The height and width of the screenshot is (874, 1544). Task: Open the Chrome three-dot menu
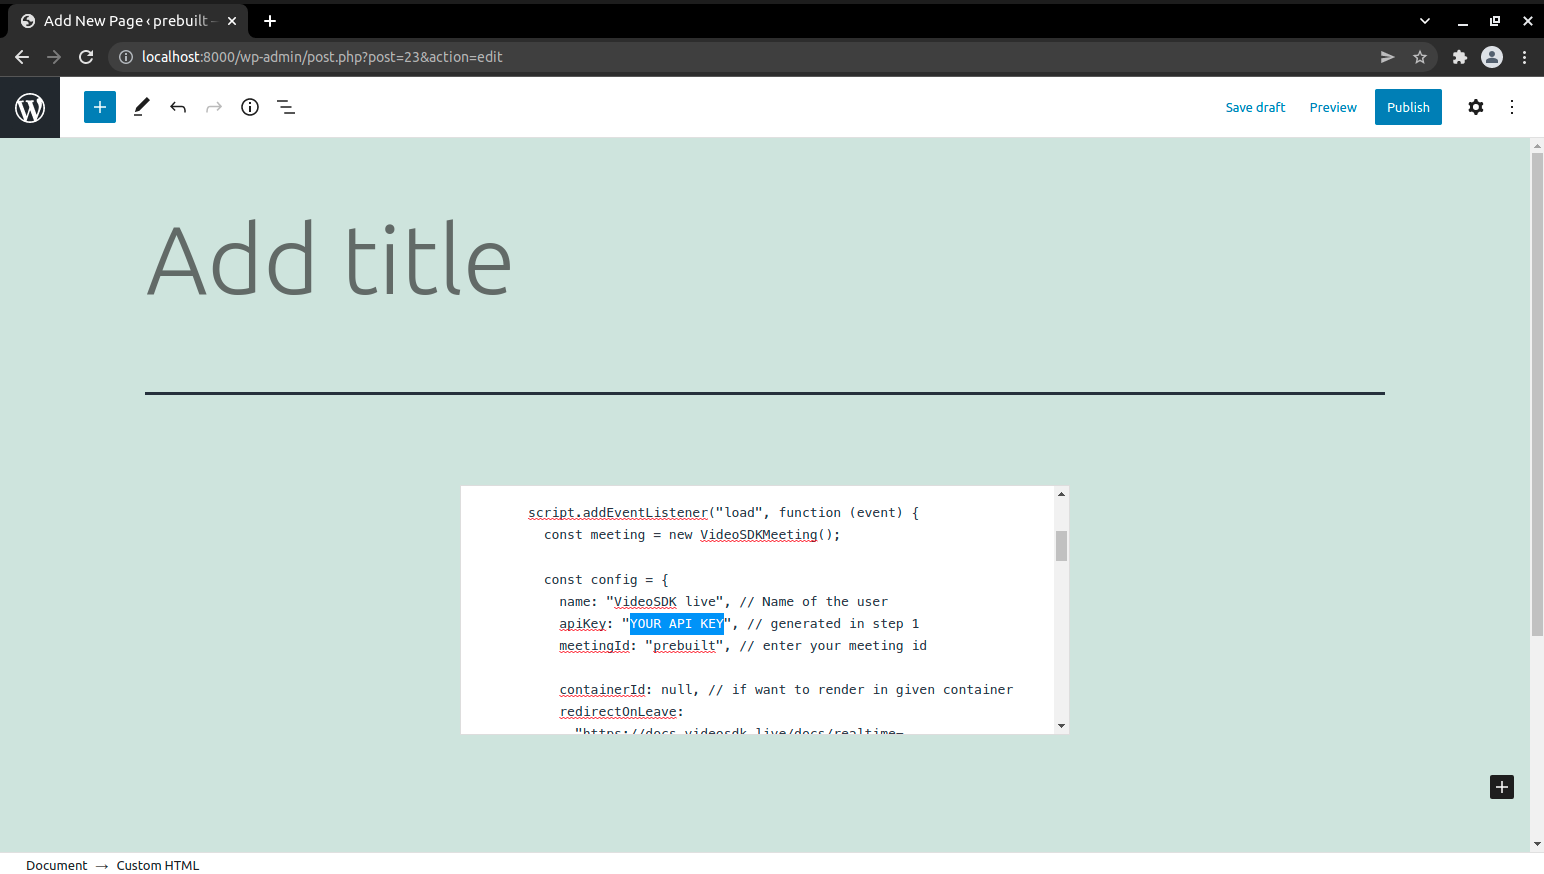click(1524, 57)
